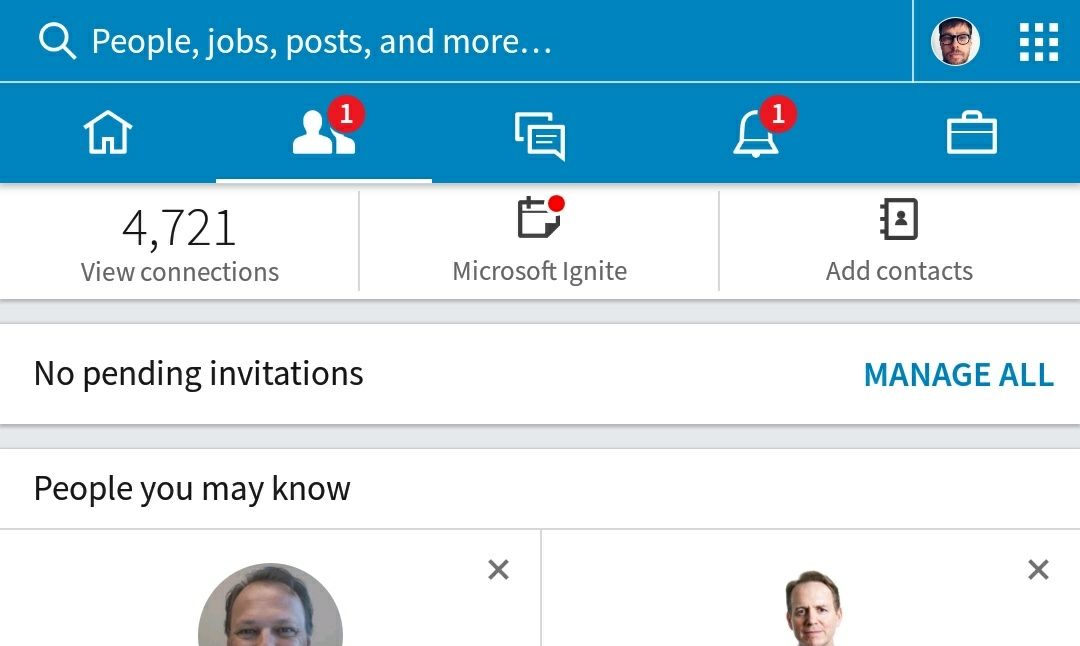The image size is (1080, 646).
Task: Open the first suggested person's photo
Action: click(270, 605)
